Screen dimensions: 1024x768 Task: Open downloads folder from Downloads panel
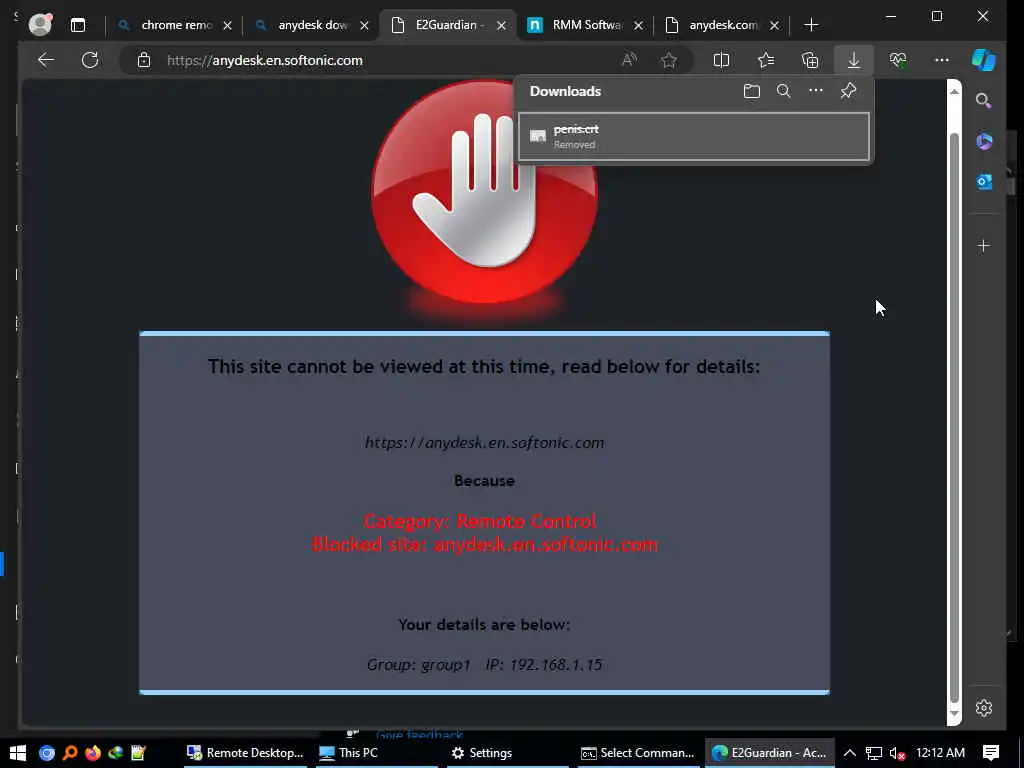point(752,91)
